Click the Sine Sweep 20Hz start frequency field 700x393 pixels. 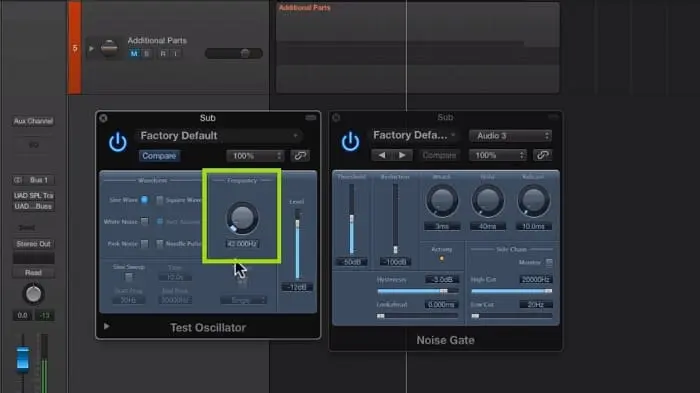[128, 300]
